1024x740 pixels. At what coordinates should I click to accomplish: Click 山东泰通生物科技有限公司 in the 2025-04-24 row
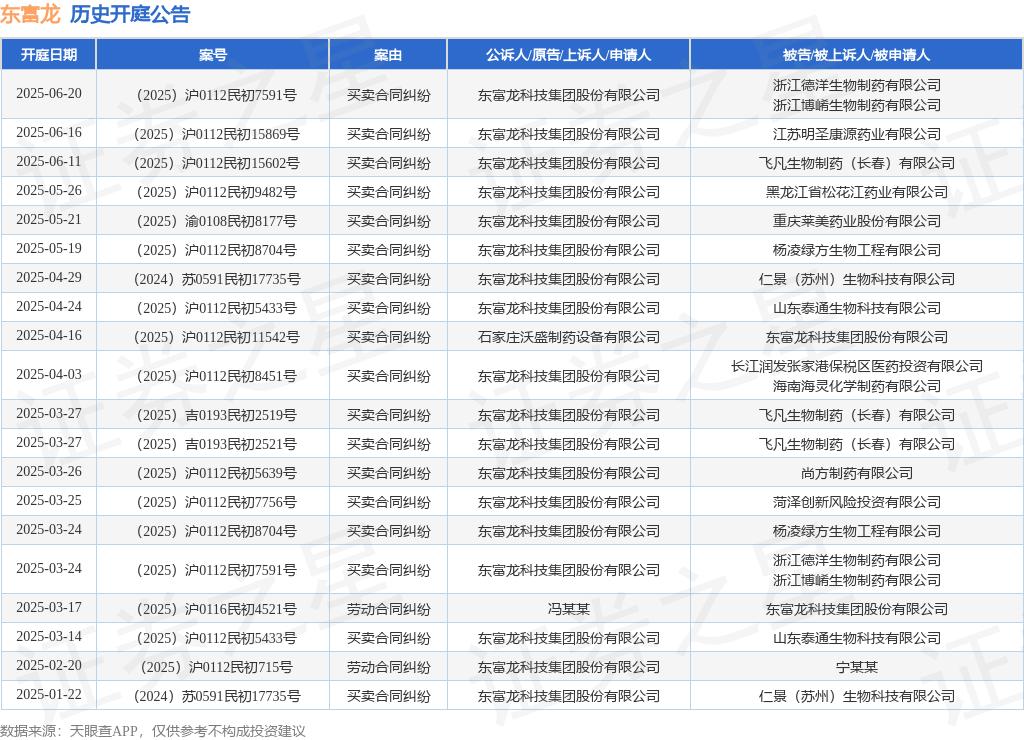pos(856,308)
